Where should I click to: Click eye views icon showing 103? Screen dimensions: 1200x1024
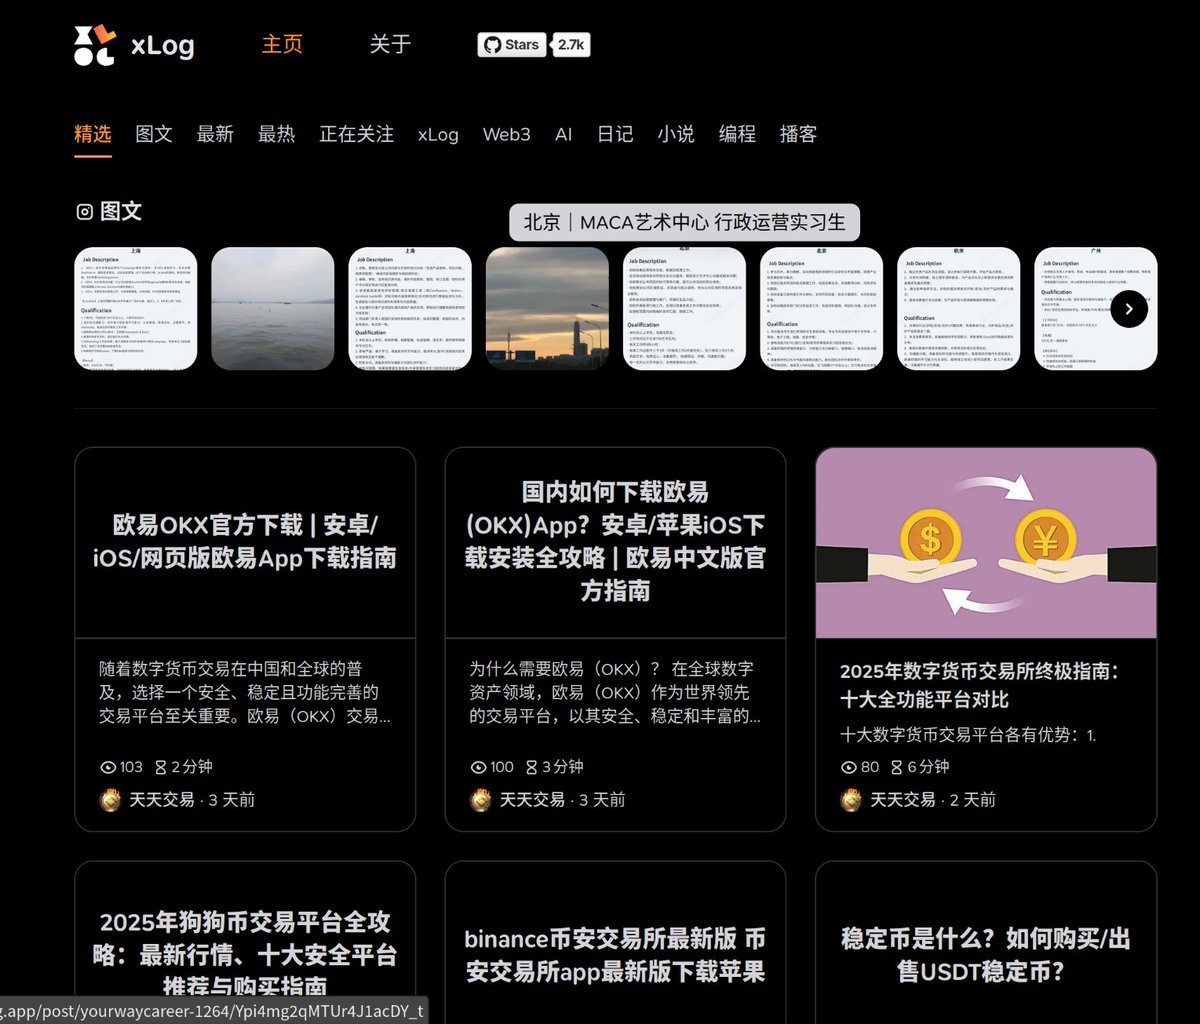(109, 767)
